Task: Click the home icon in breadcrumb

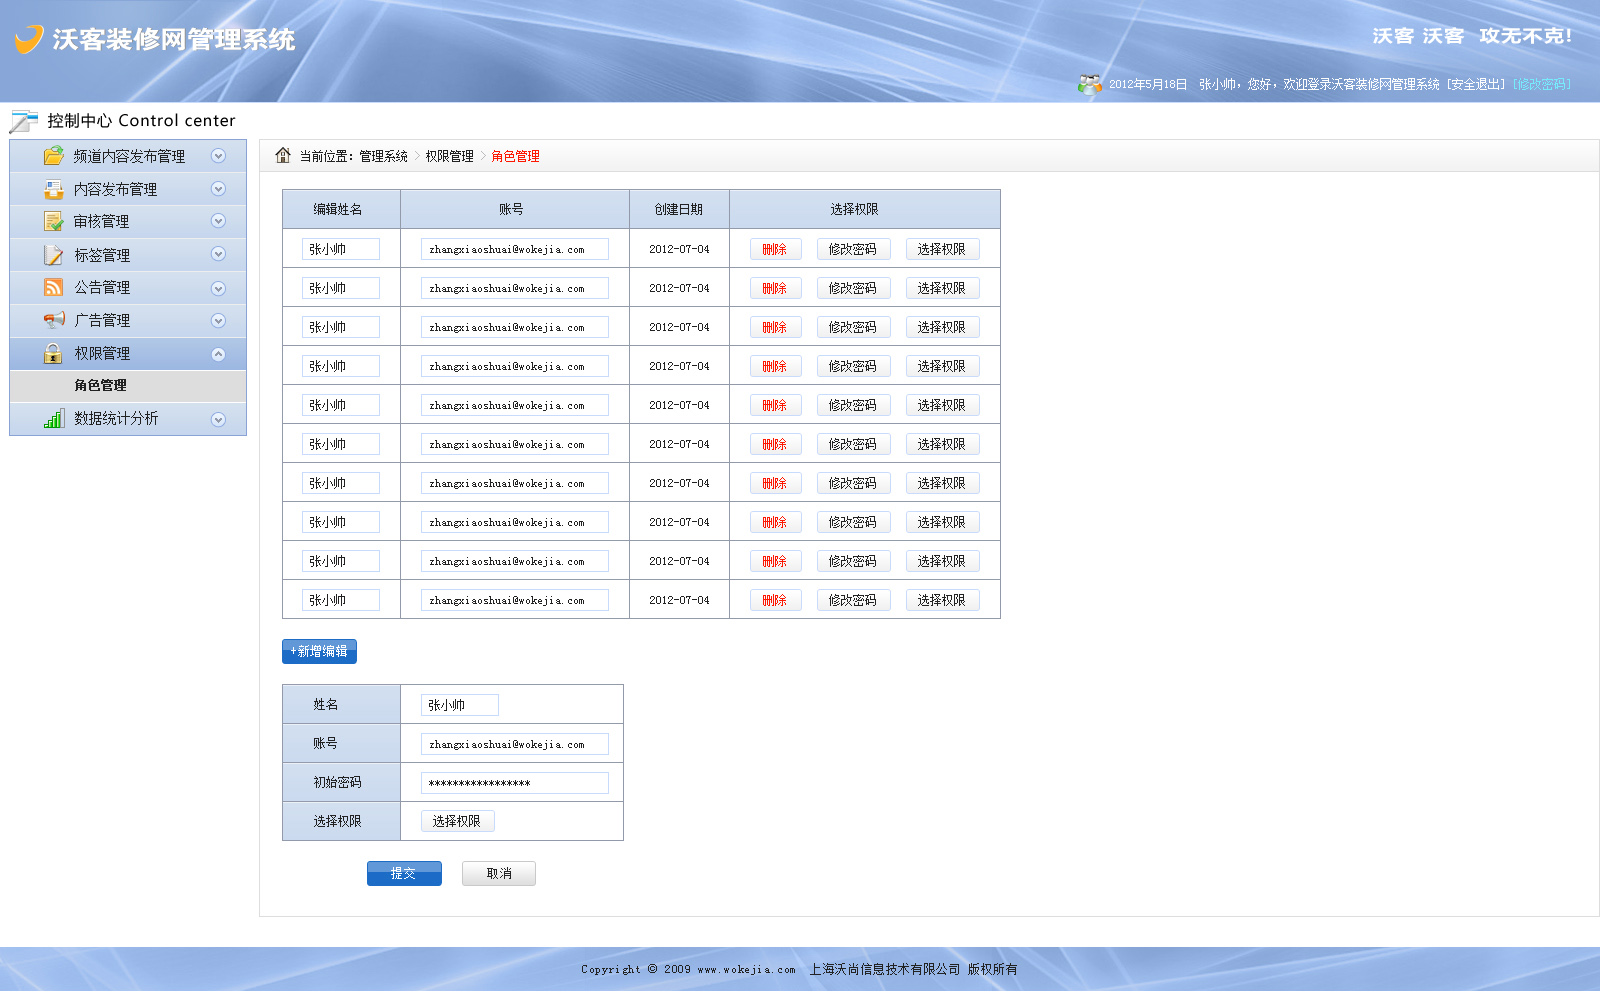Action: coord(283,155)
